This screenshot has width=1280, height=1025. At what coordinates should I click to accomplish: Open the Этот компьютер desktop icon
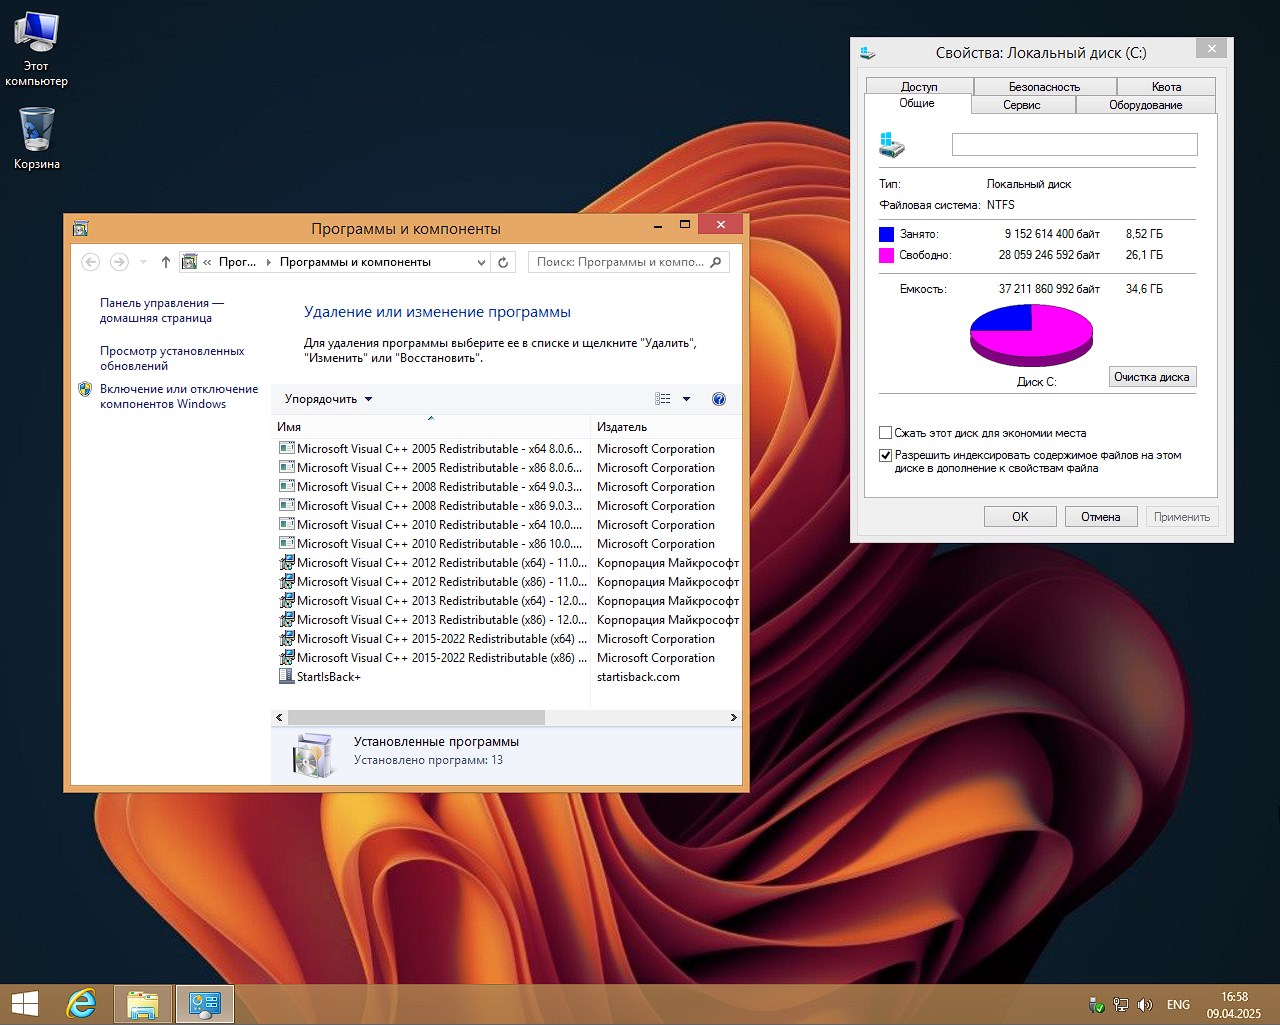(36, 48)
